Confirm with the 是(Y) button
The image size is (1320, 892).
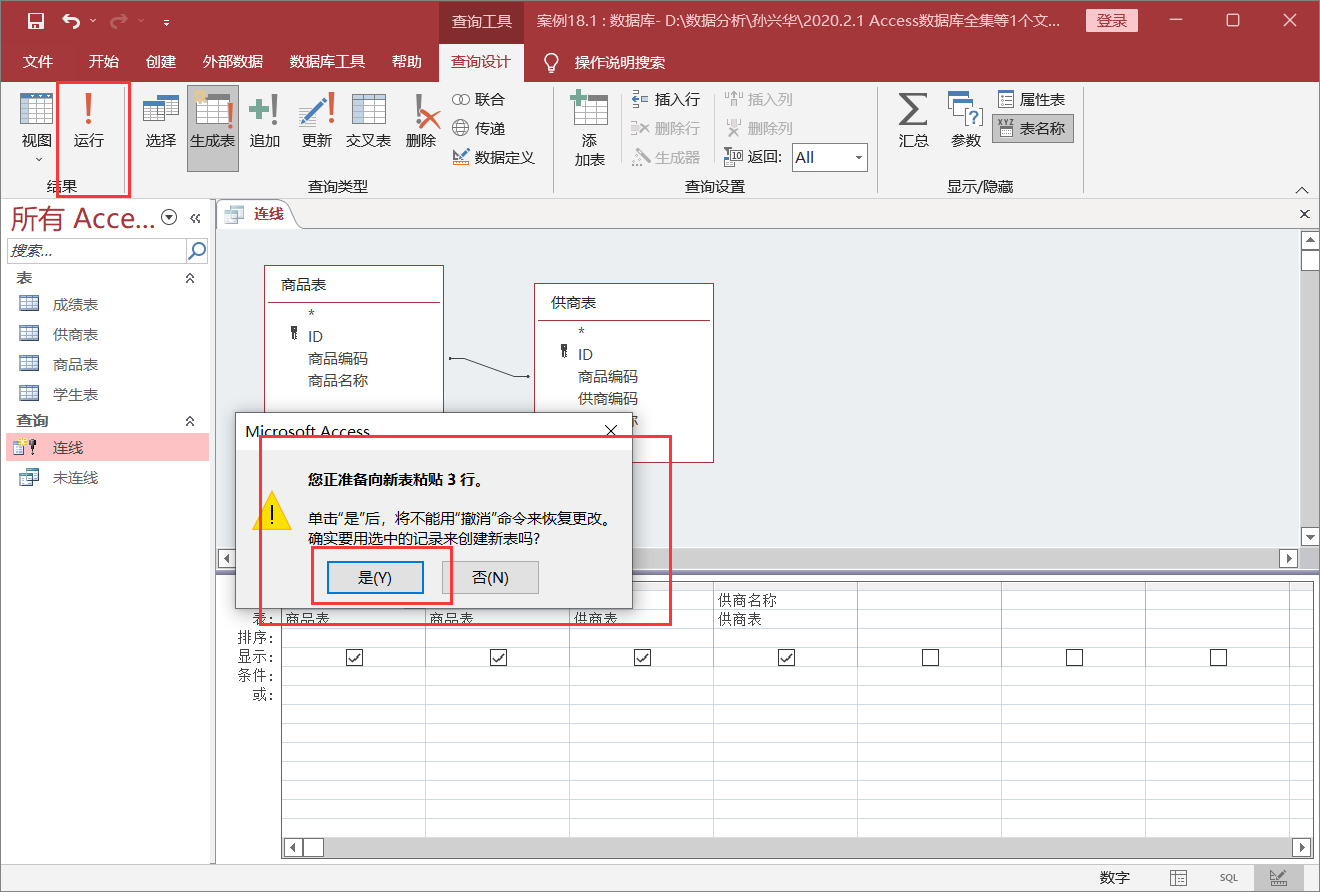click(x=375, y=577)
